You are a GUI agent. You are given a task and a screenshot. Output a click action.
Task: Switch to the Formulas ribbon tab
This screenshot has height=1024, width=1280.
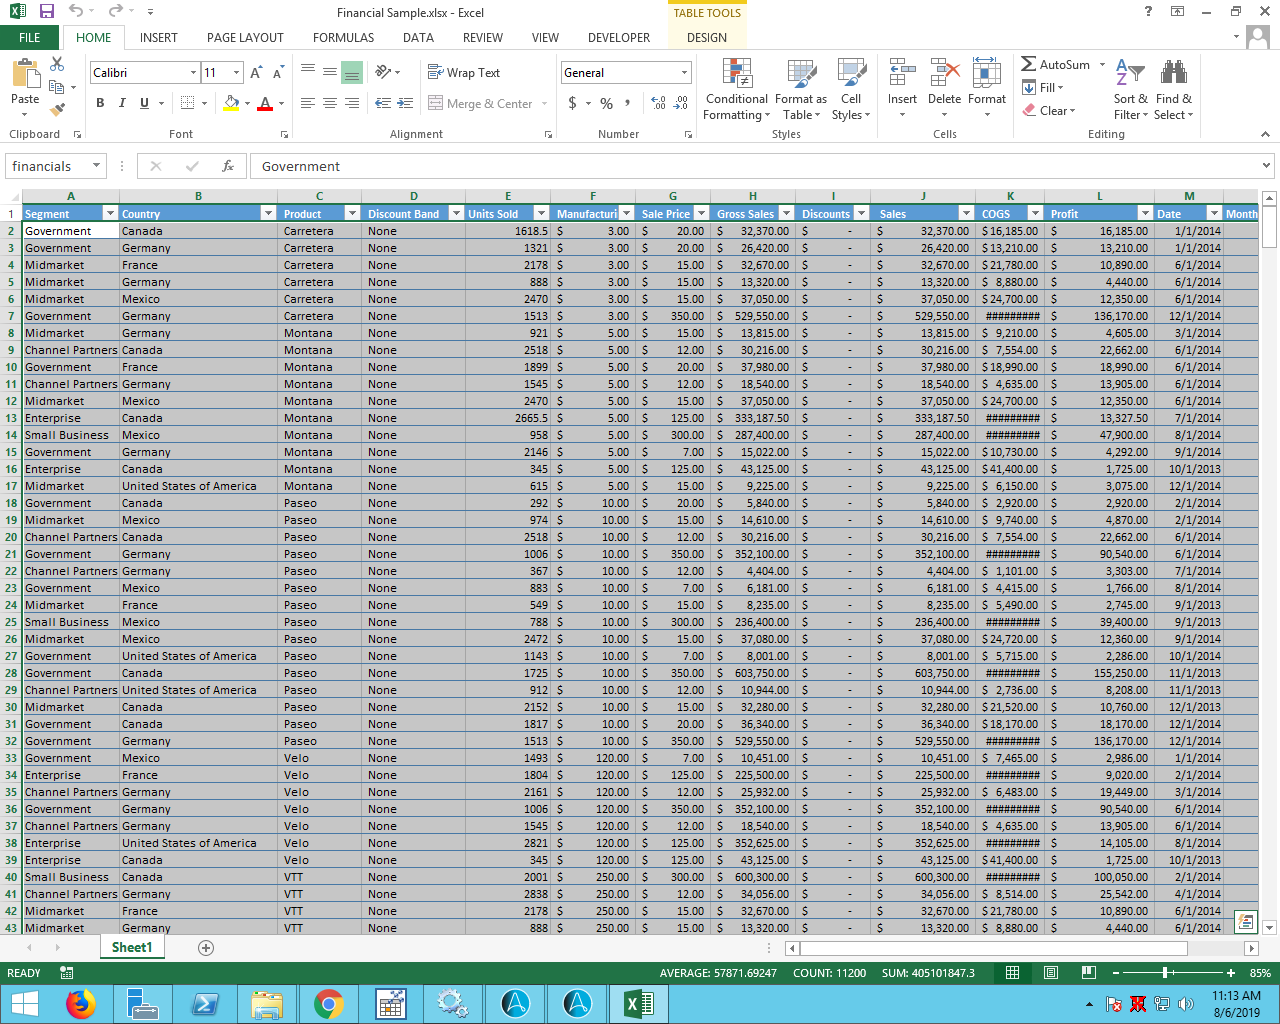click(343, 38)
